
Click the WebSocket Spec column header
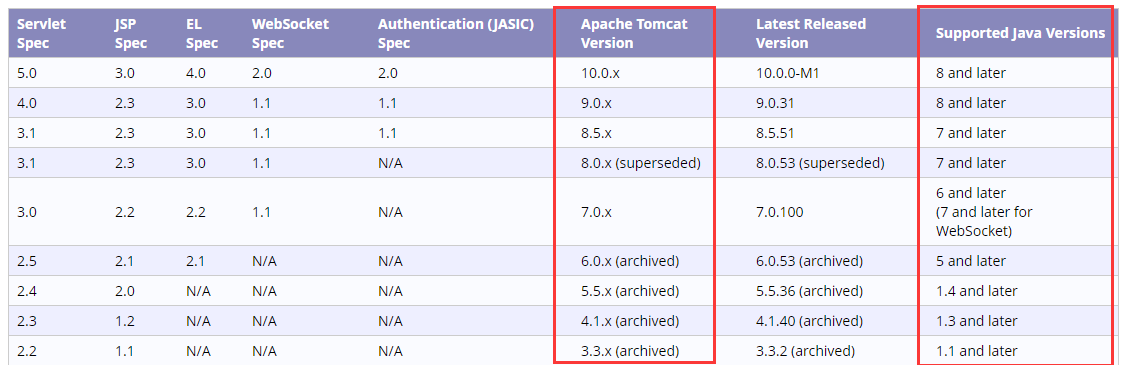click(290, 33)
